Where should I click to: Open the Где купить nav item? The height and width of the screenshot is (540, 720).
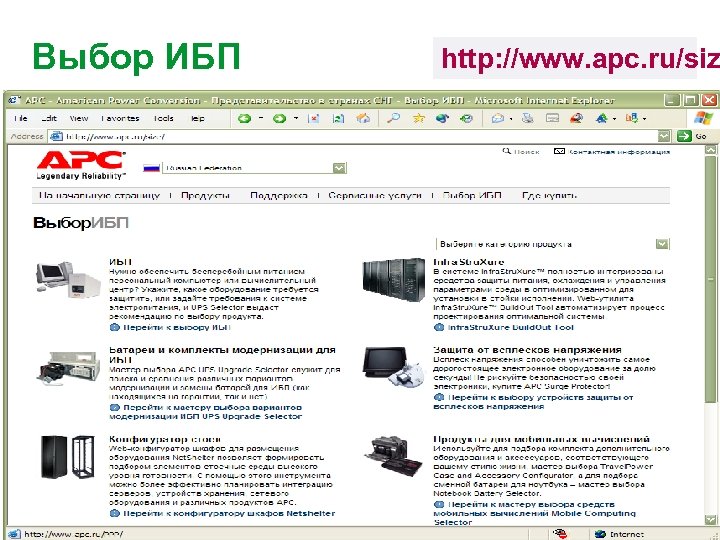pos(549,196)
